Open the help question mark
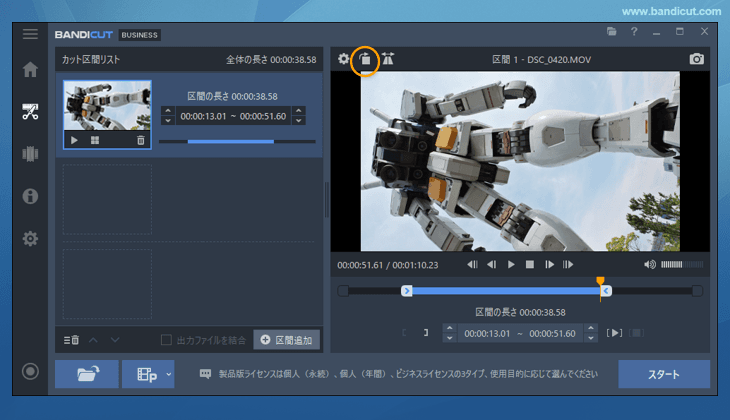The image size is (730, 420). 634,31
